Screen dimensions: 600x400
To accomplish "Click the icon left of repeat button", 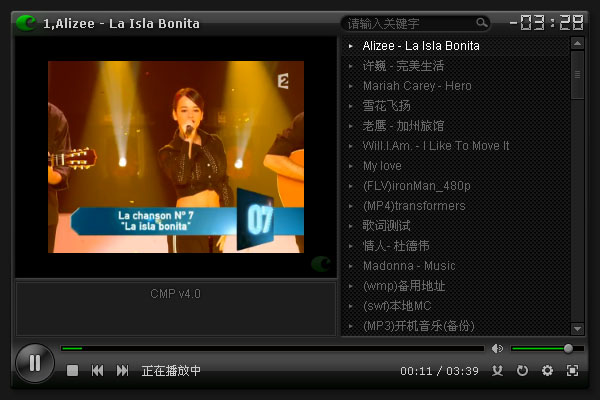I will coord(497,371).
